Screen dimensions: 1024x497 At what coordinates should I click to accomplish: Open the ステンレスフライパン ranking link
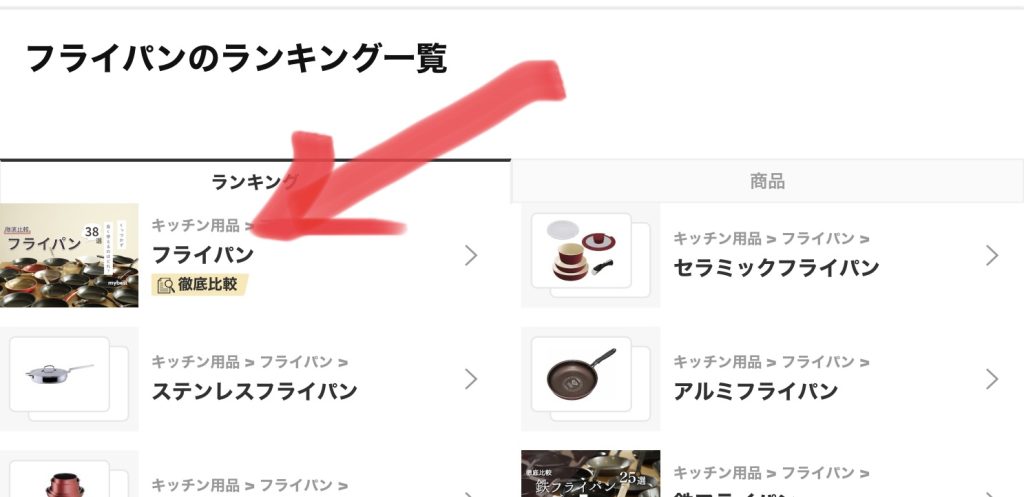point(254,391)
